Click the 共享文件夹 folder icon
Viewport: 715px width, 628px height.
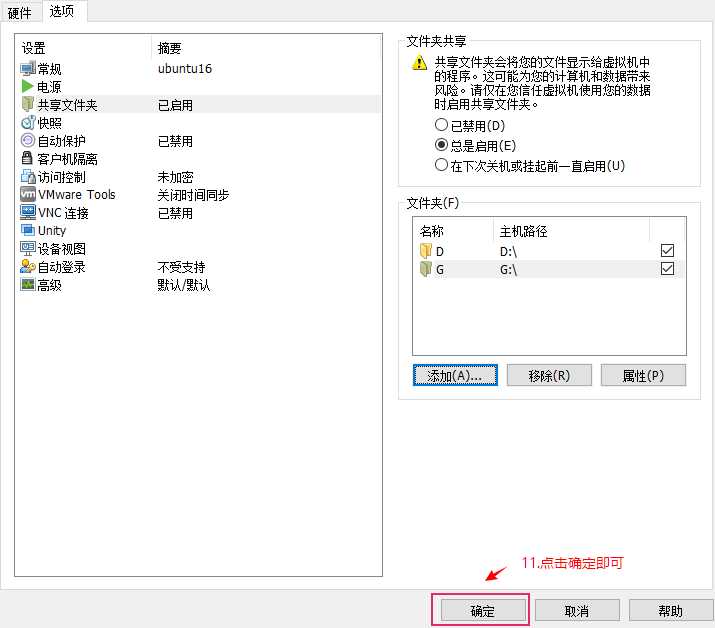pyautogui.click(x=27, y=104)
